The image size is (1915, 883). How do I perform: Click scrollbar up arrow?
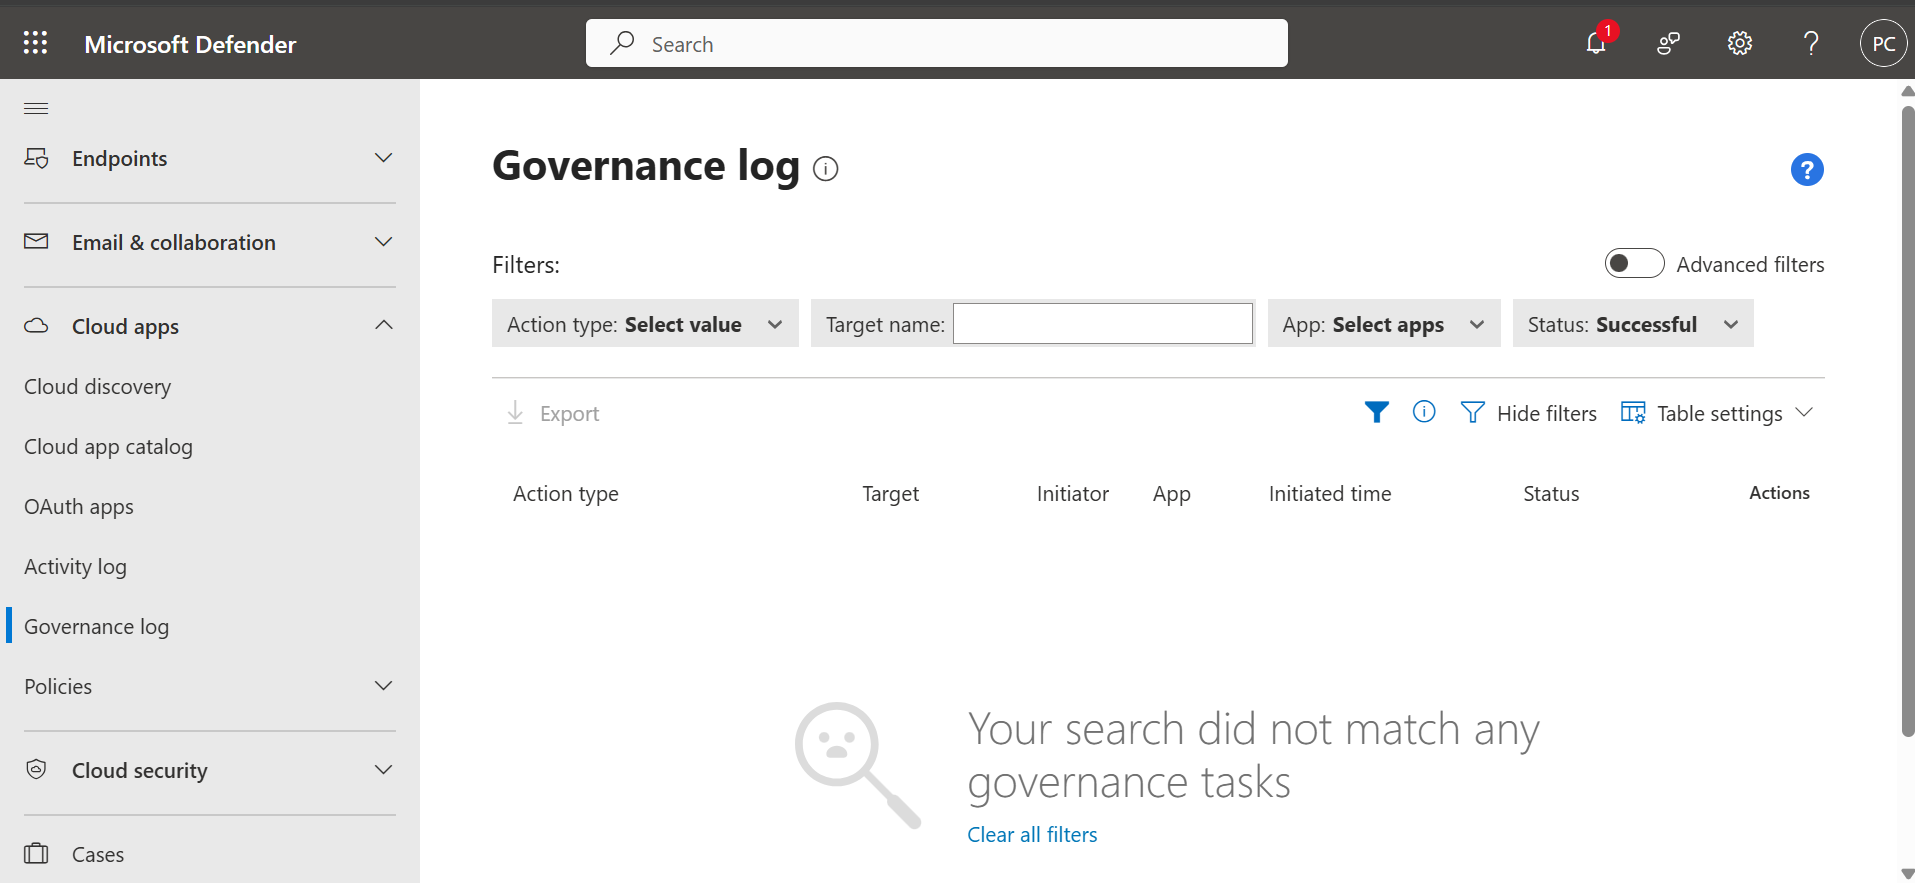tap(1907, 91)
